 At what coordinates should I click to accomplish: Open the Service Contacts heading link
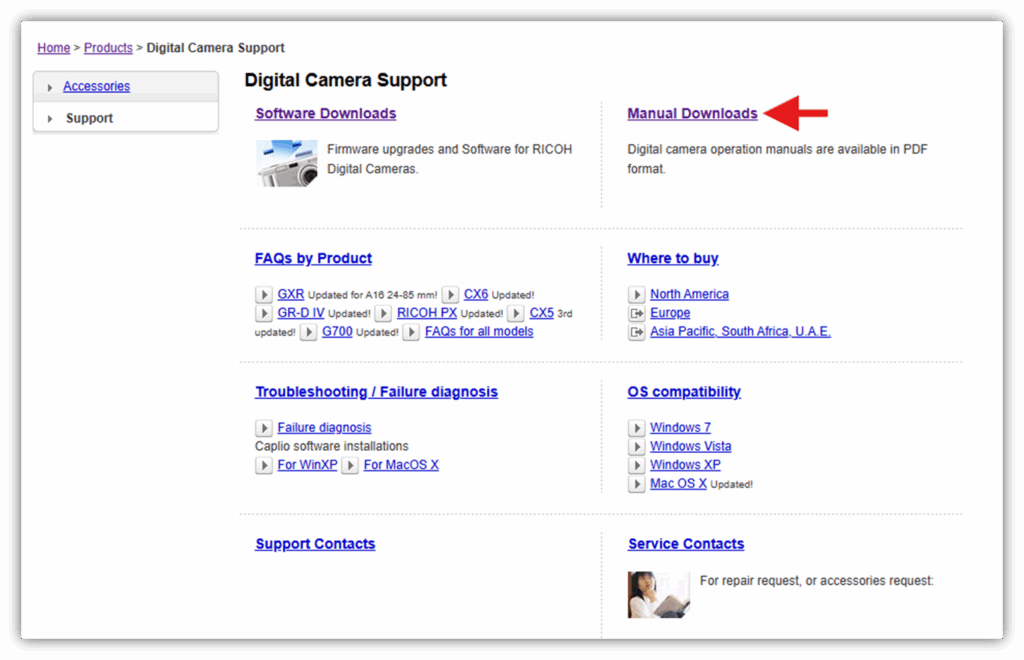686,544
